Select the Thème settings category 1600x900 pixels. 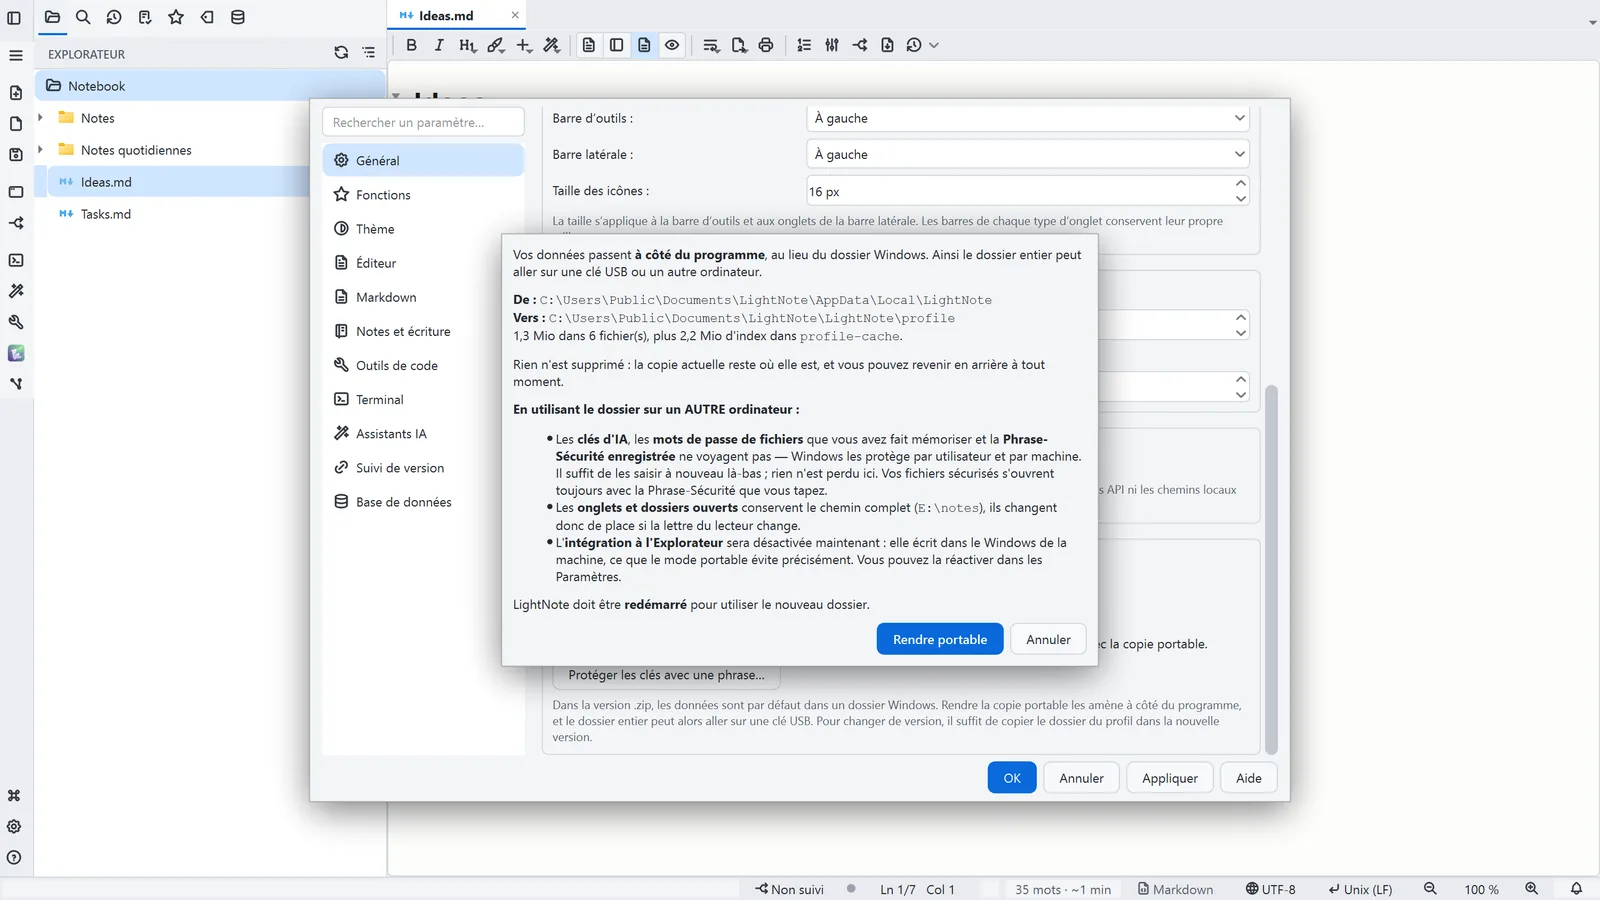423,229
